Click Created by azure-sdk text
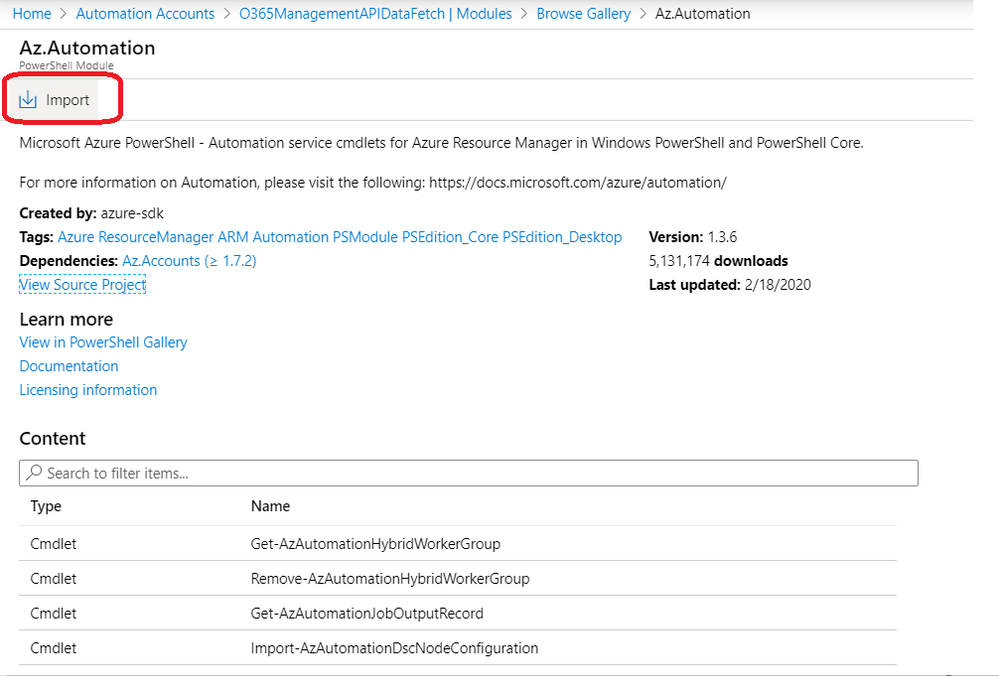The height and width of the screenshot is (676, 999). (x=91, y=213)
